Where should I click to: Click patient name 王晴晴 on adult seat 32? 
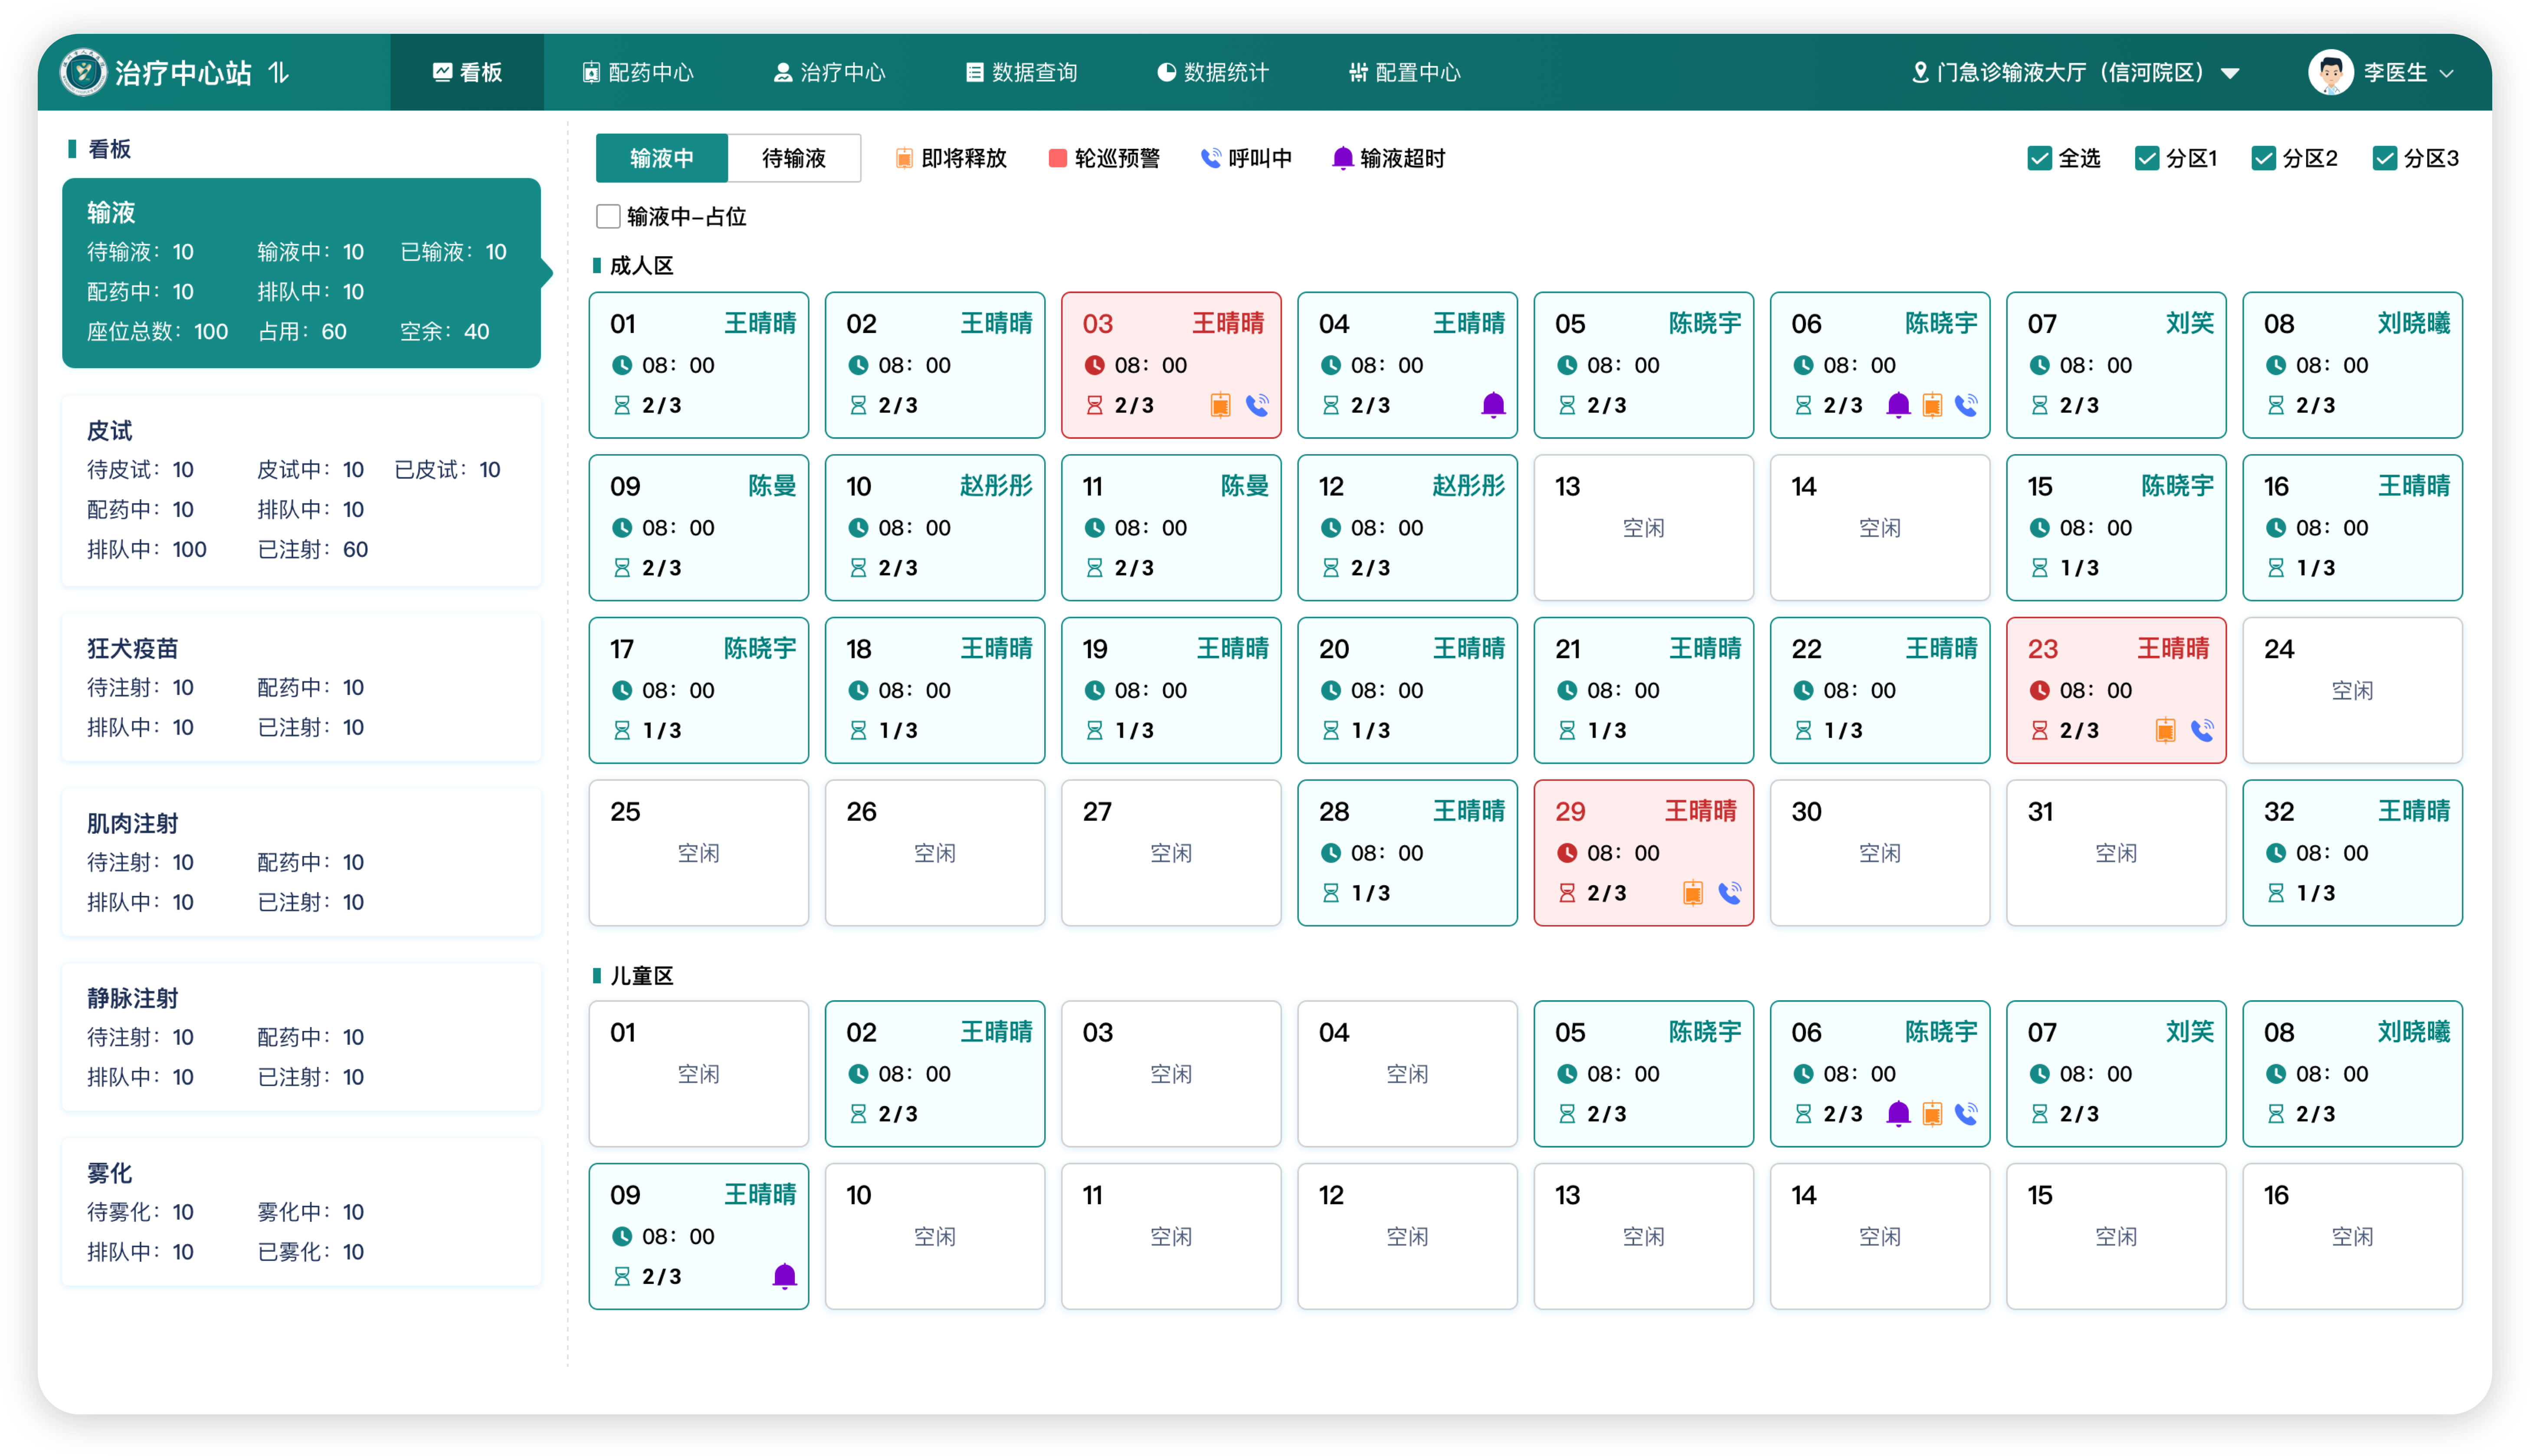(x=2414, y=811)
